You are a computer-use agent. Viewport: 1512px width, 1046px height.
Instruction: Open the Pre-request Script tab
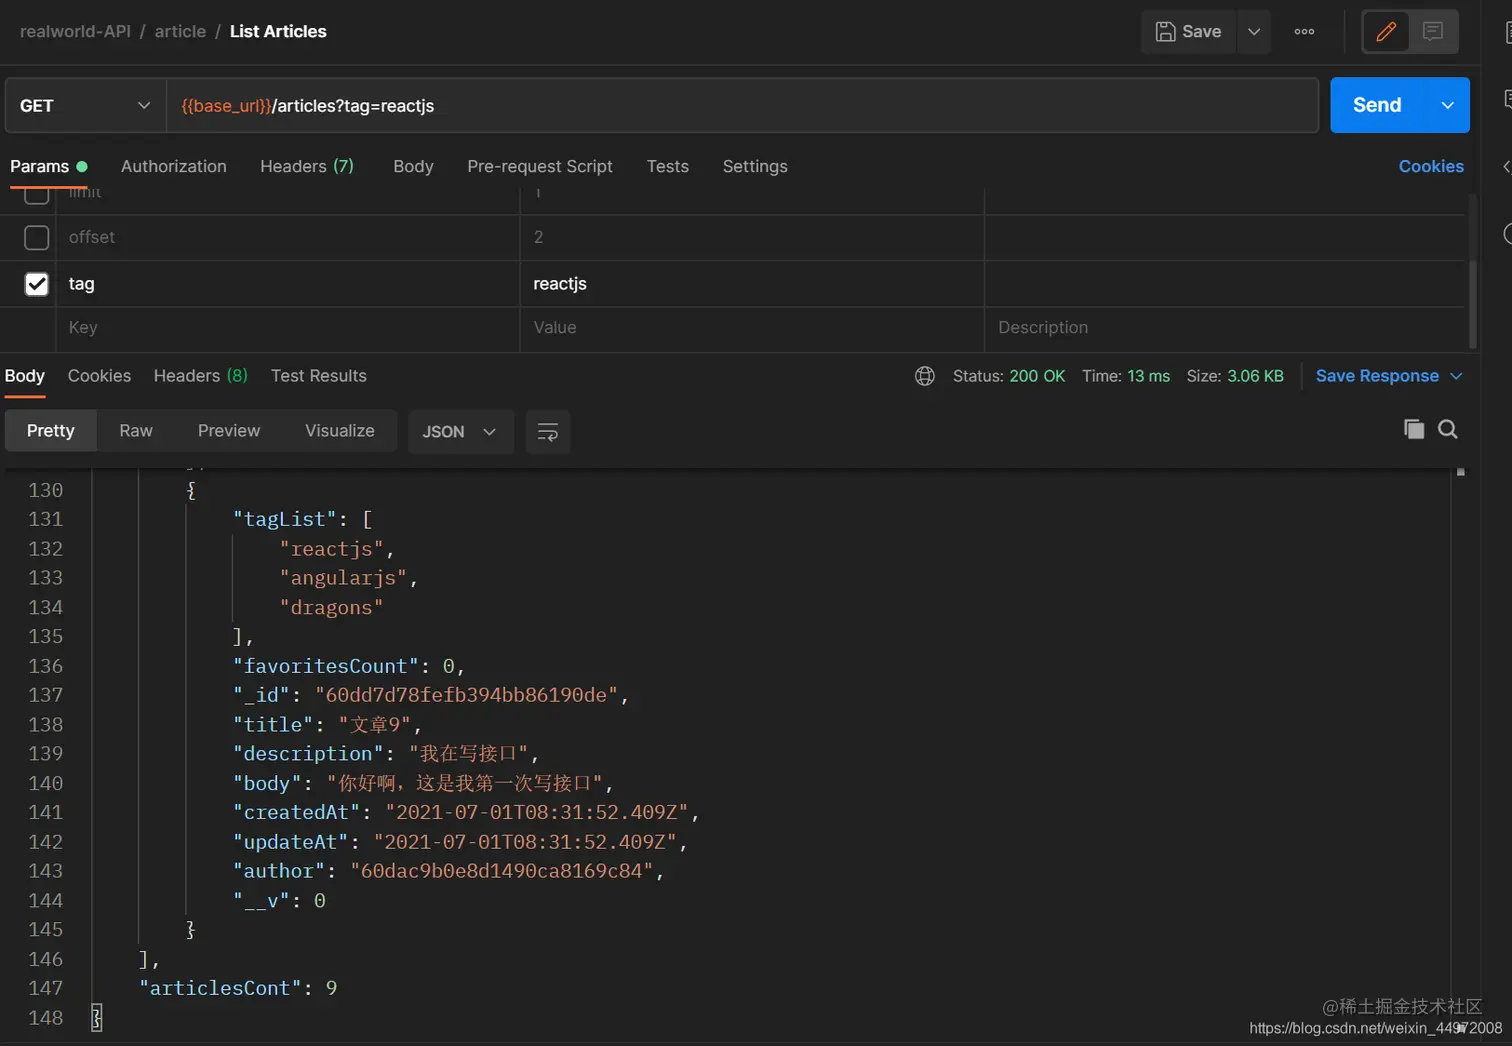click(x=540, y=166)
